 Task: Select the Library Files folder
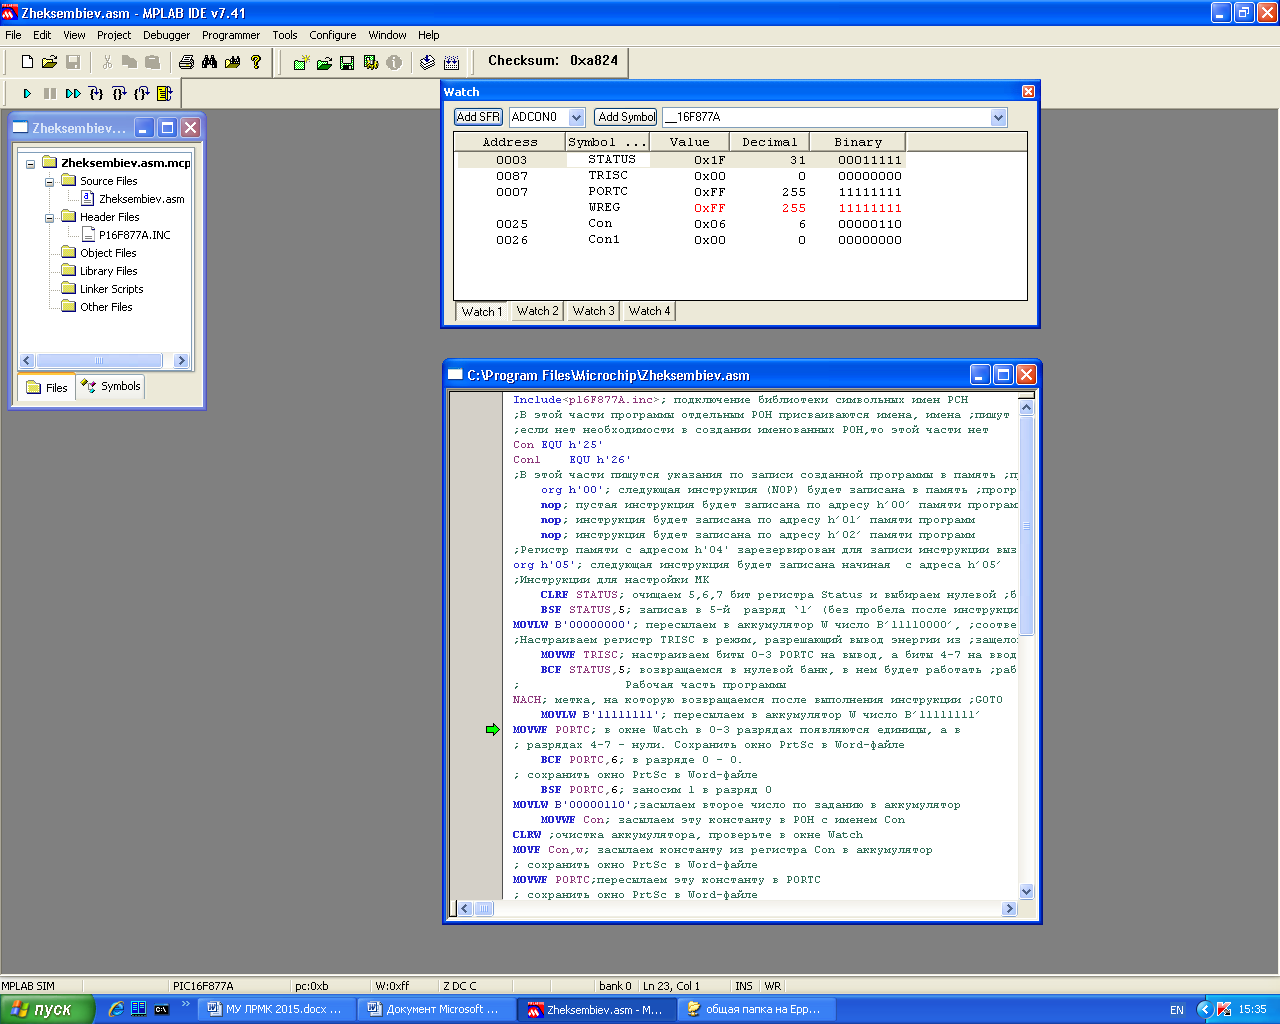(108, 271)
